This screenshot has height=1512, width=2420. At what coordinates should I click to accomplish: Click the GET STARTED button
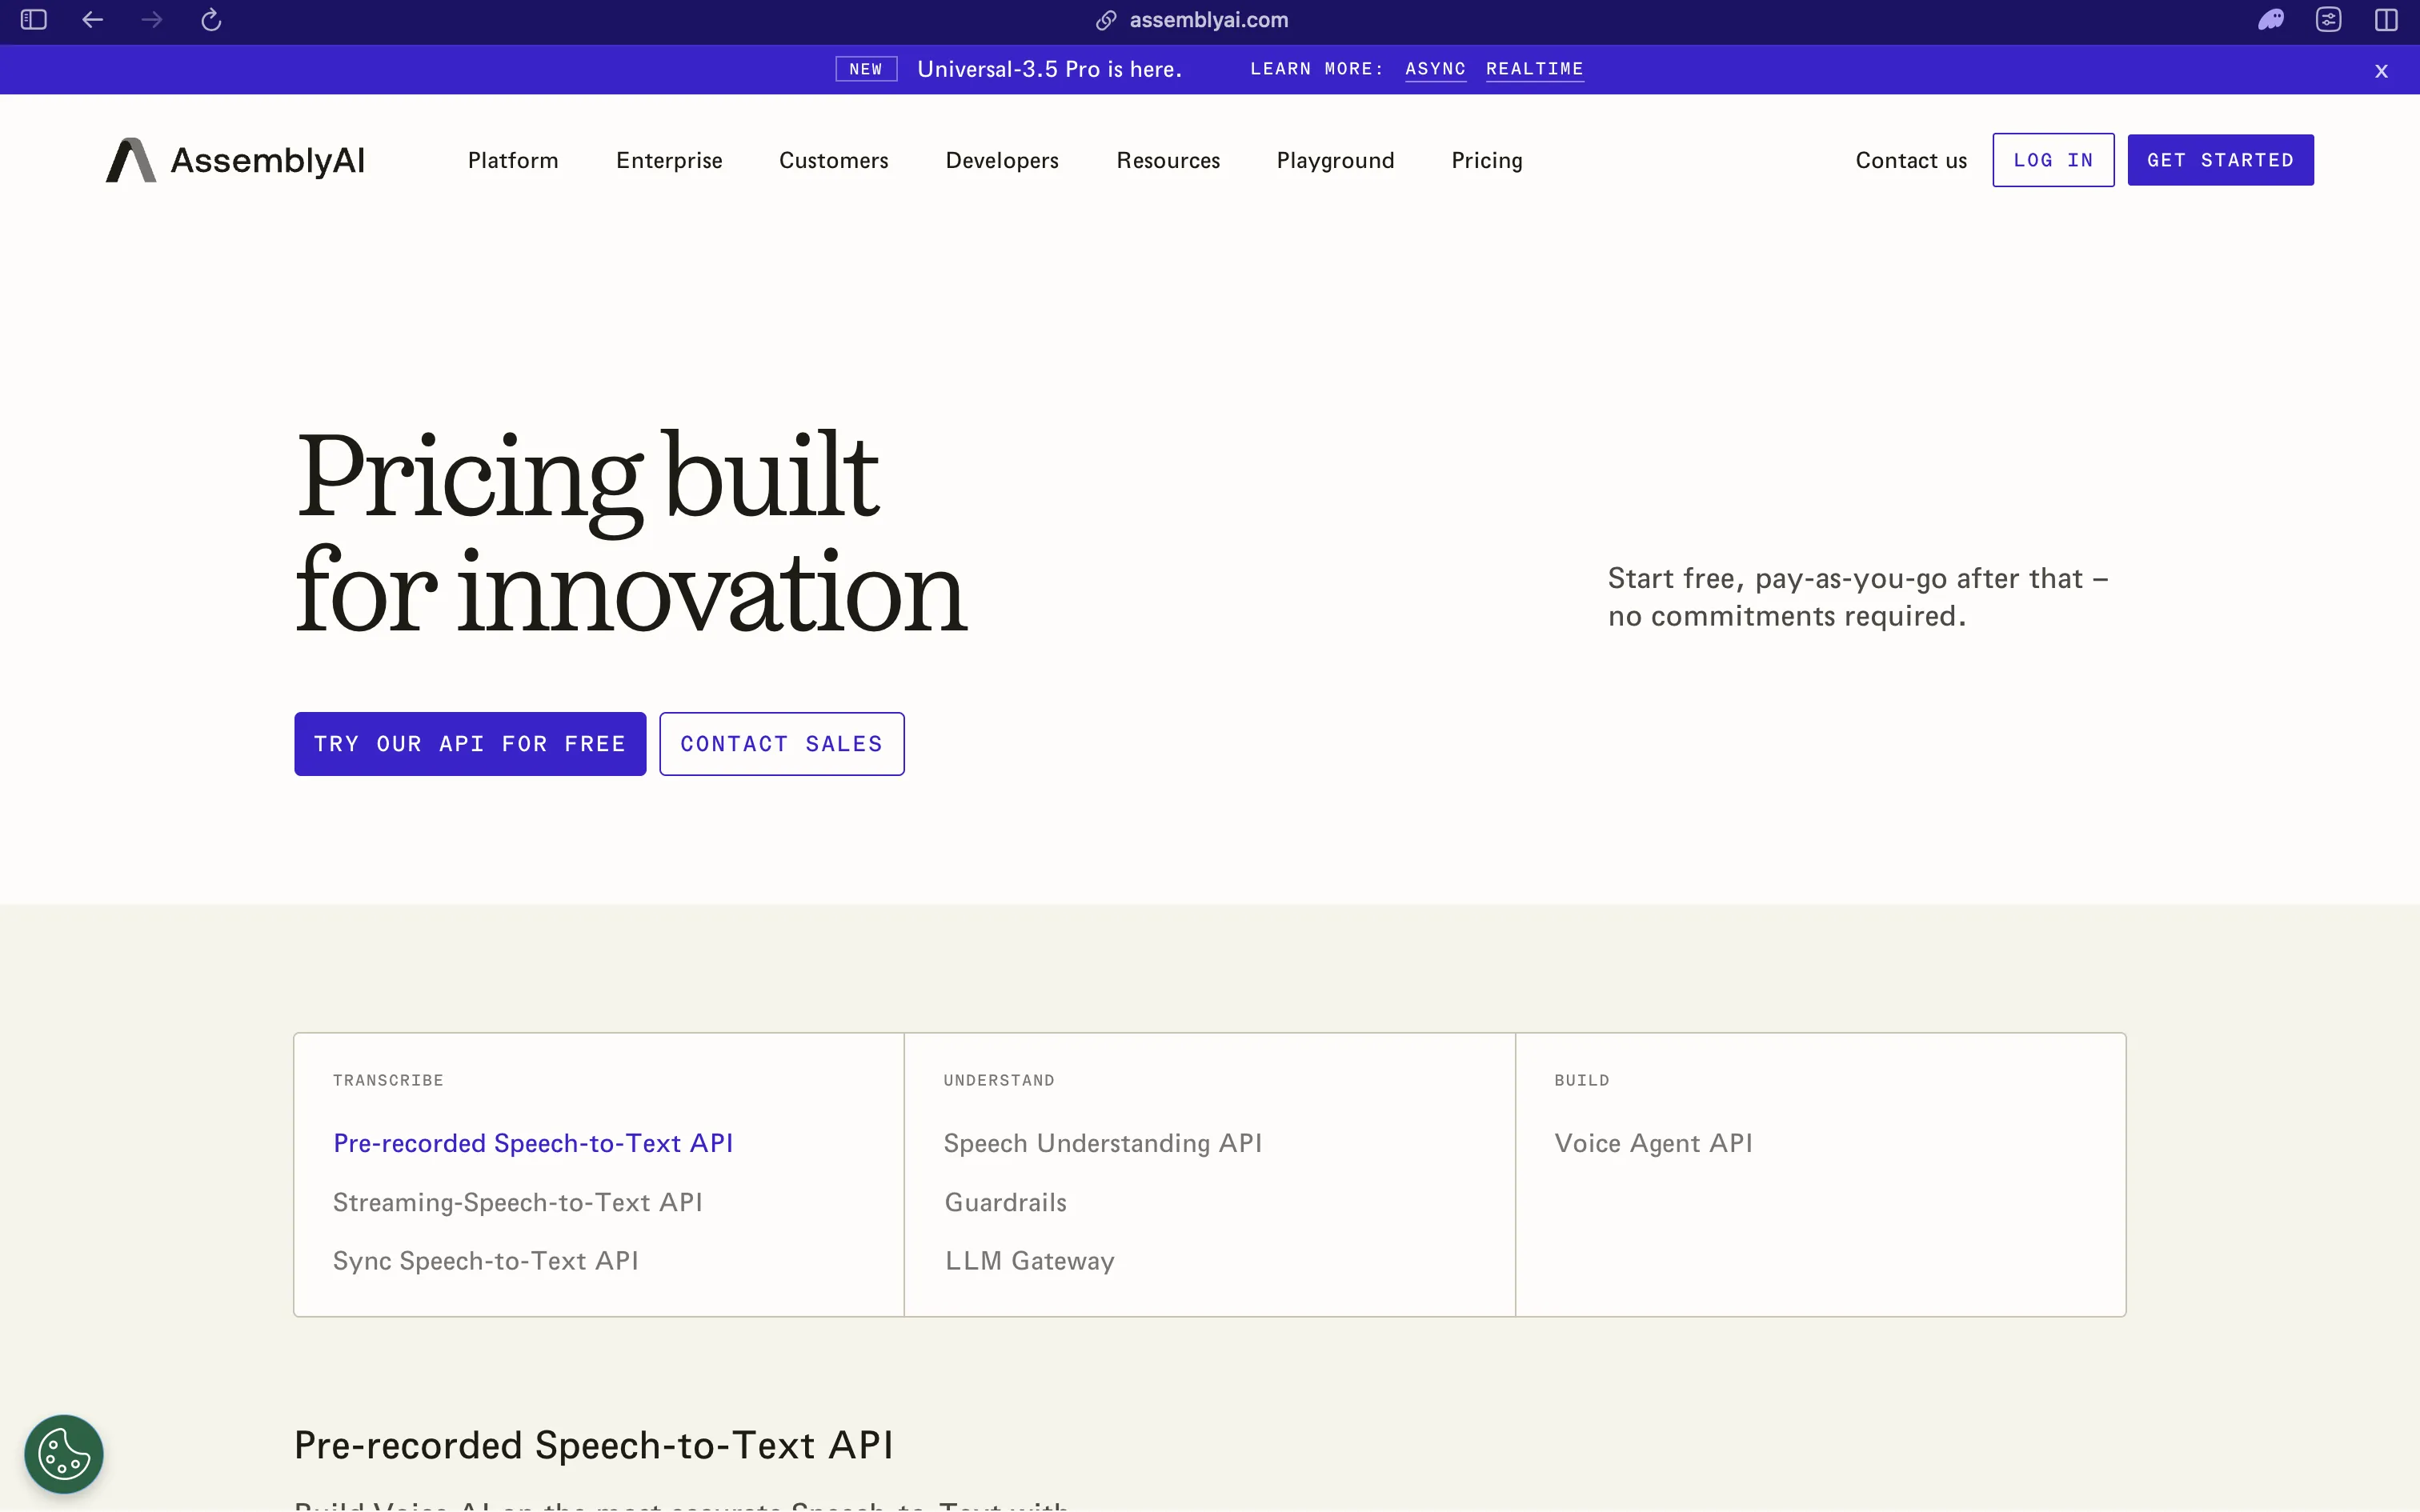[2220, 160]
